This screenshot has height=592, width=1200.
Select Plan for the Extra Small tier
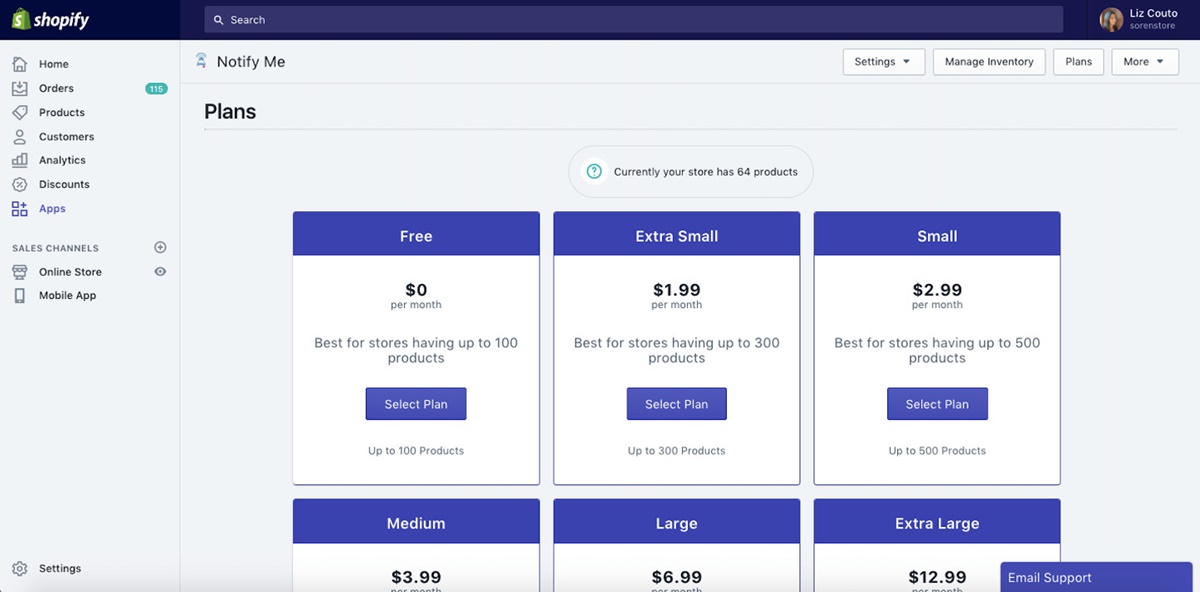(676, 404)
